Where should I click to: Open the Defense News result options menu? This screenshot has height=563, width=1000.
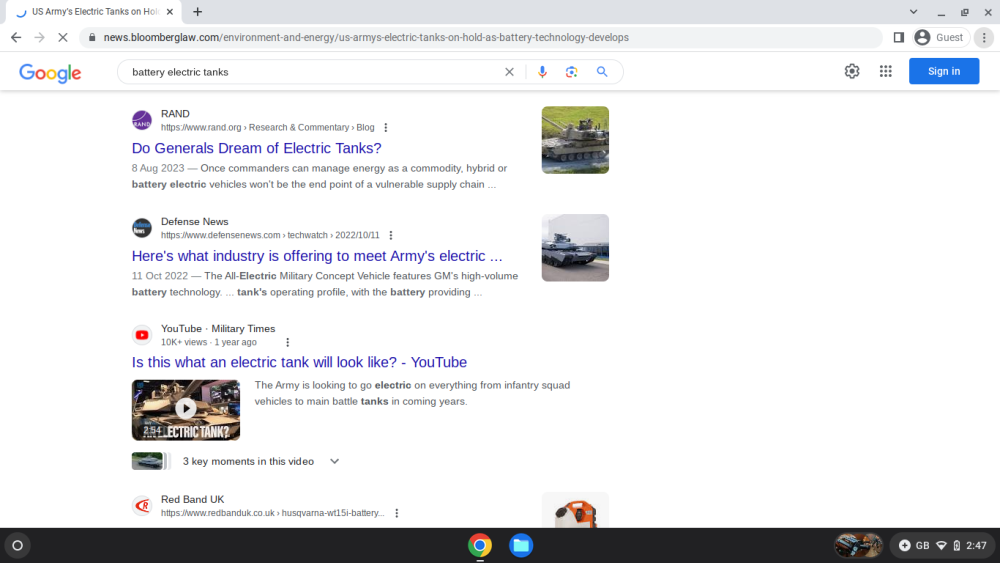tap(391, 235)
